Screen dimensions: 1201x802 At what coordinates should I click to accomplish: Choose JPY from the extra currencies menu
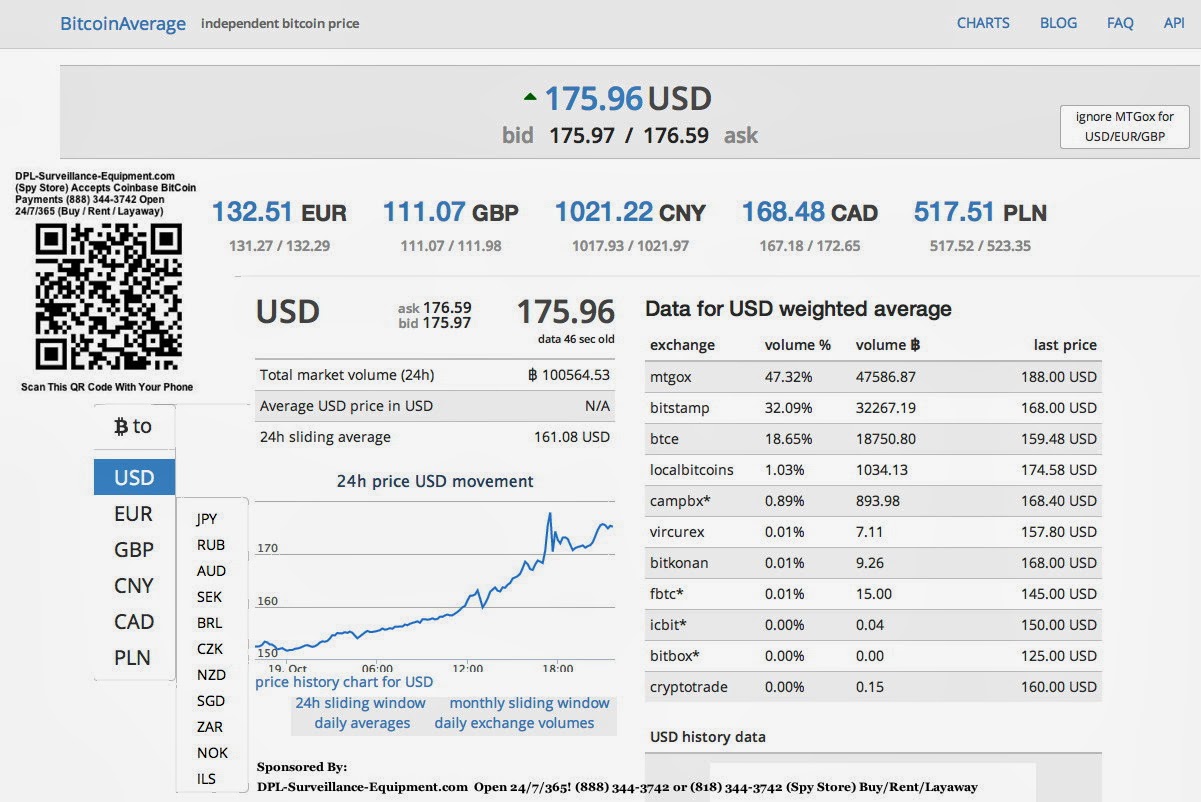click(207, 519)
